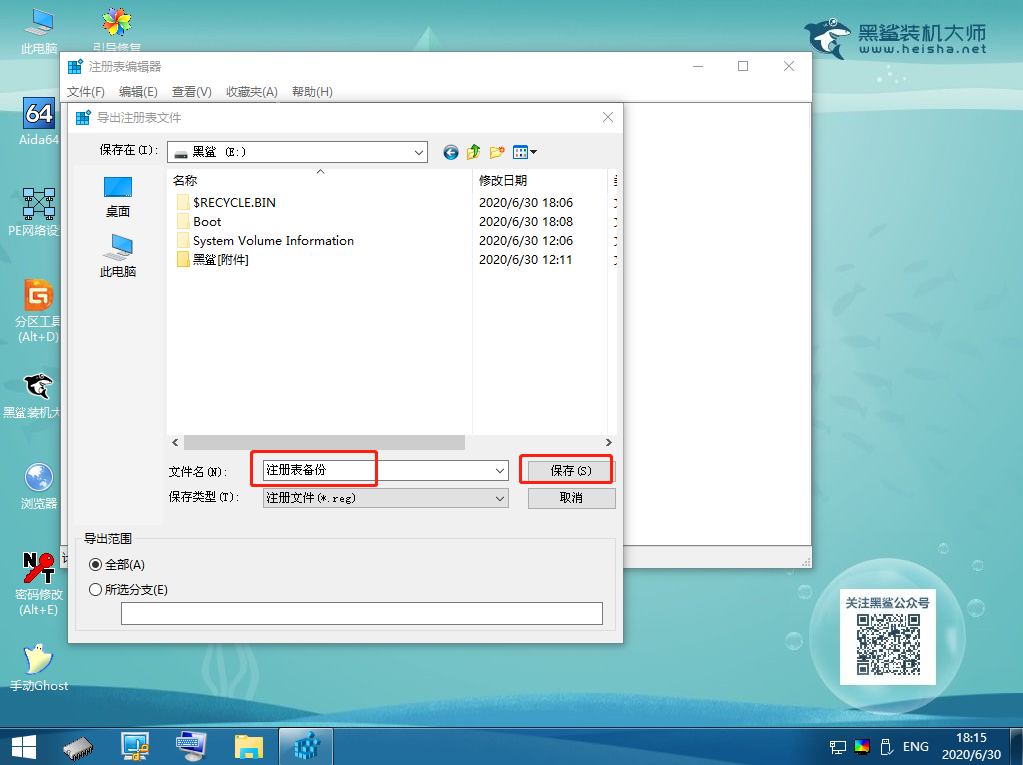
Task: Open the 查看(V) menu in Registry Editor
Action: [x=192, y=92]
